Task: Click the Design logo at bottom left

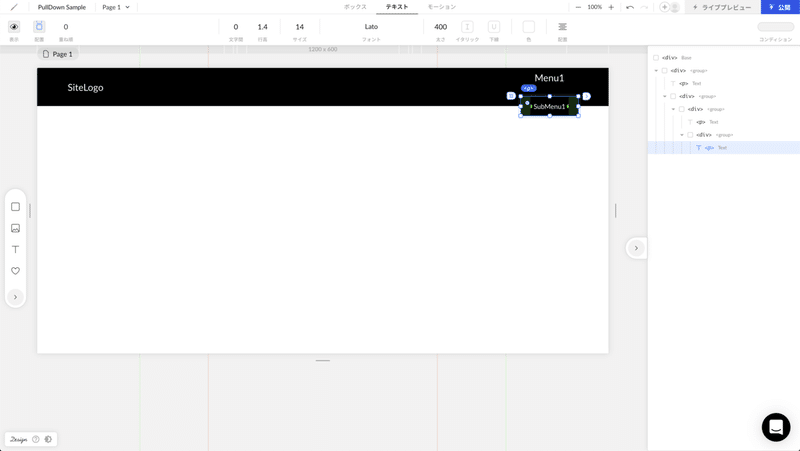Action: click(18, 439)
